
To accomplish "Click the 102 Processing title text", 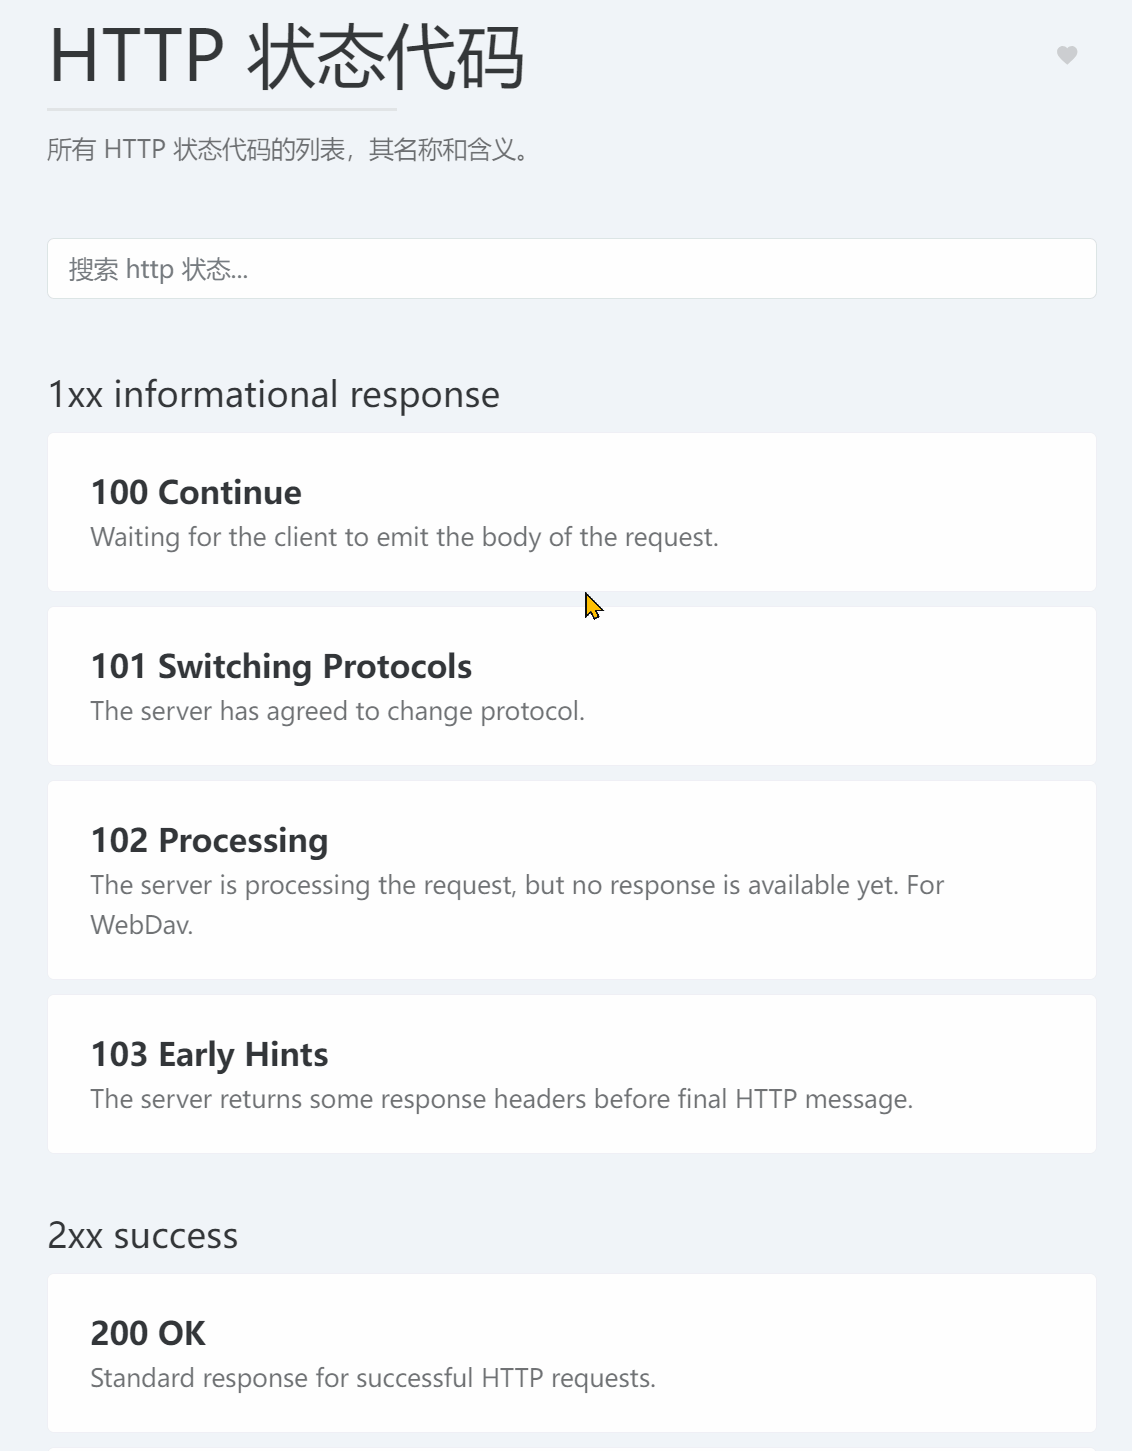I will pos(209,841).
